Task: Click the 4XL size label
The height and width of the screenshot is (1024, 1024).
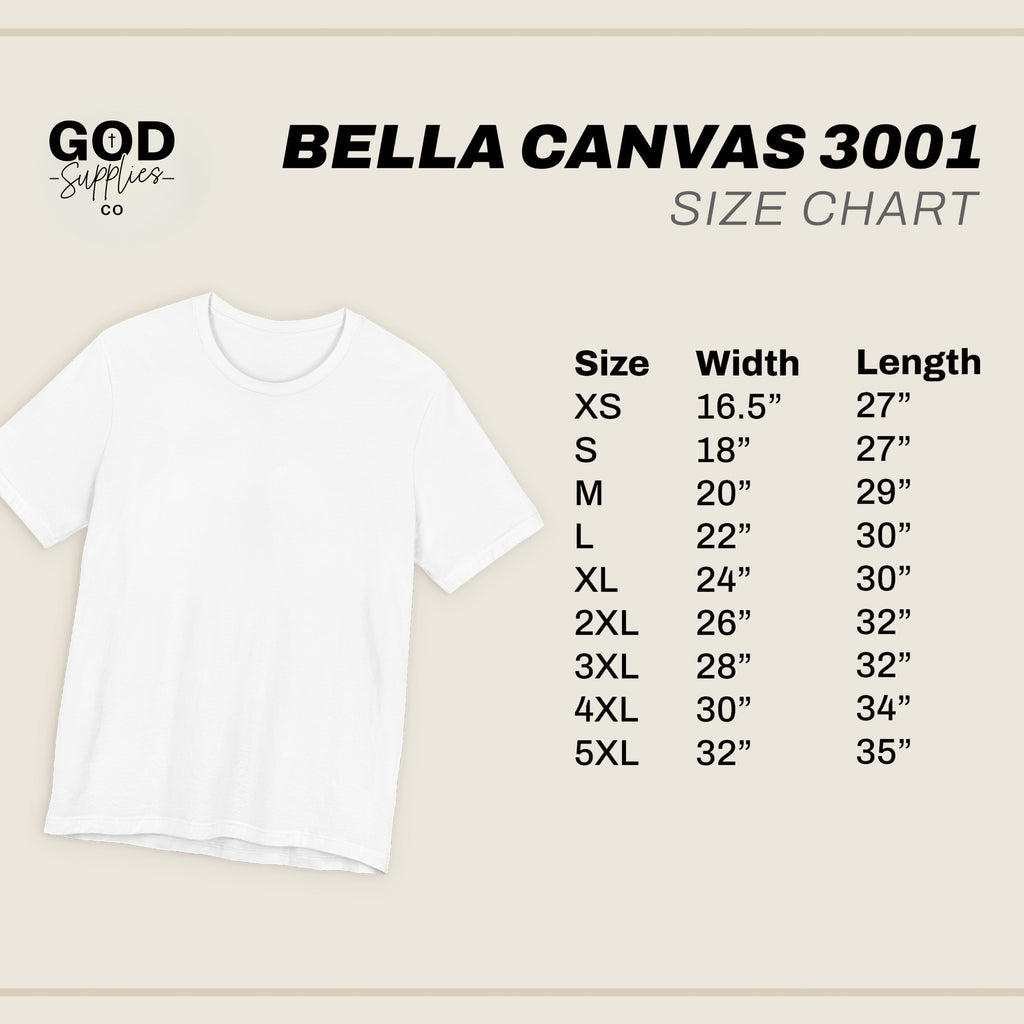Action: 606,710
